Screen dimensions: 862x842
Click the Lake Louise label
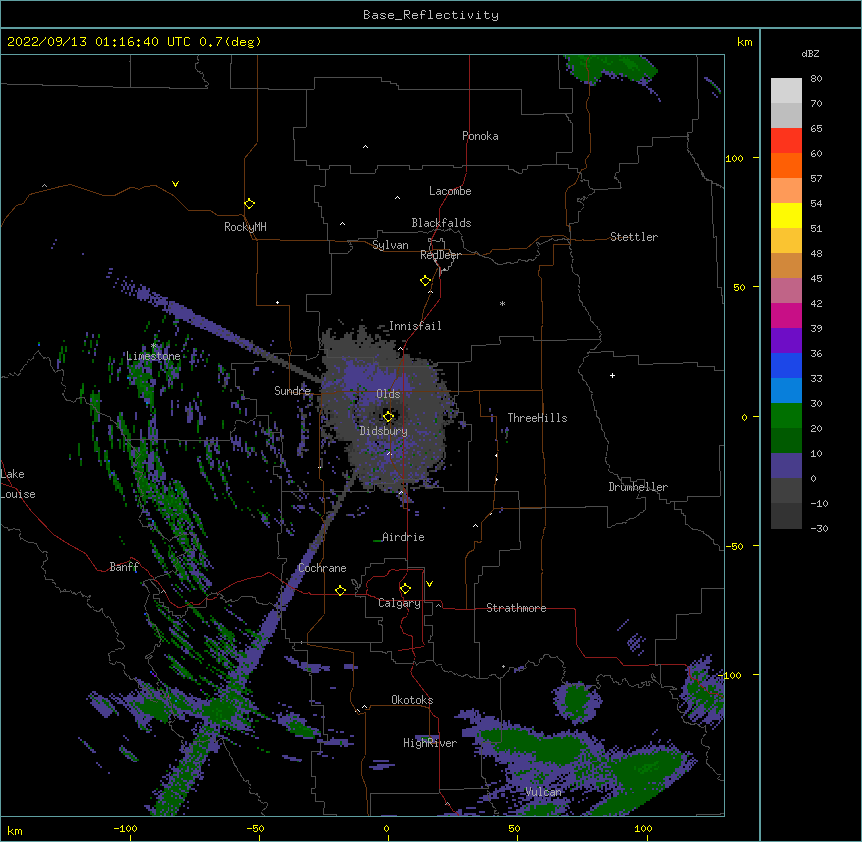pos(18,484)
